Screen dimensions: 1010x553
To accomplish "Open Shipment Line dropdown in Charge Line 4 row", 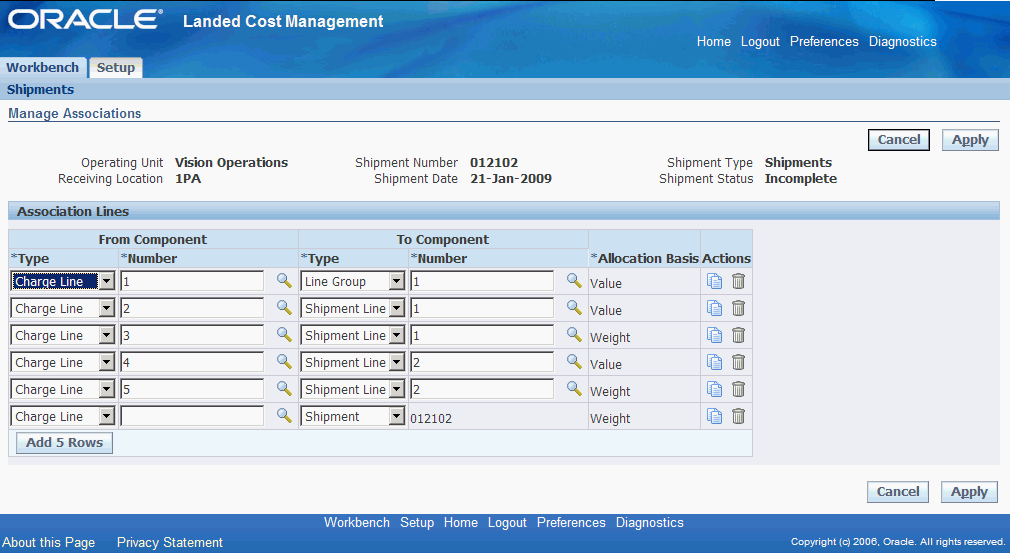I will 352,362.
